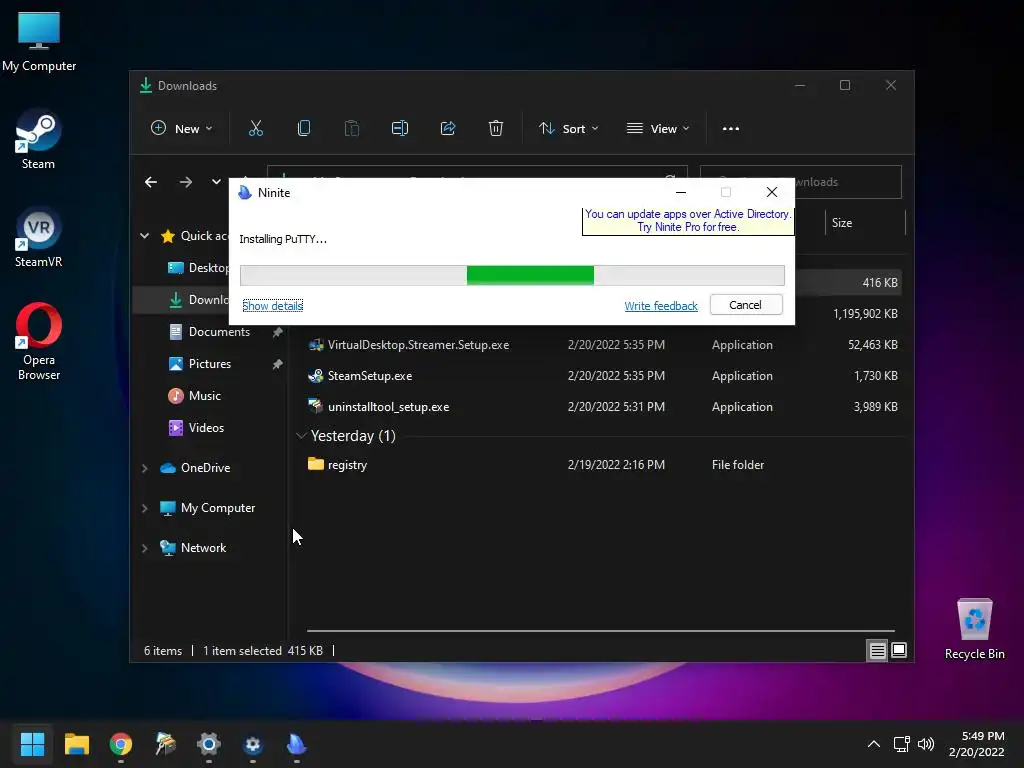Expand My Computer in navigation pane
The image size is (1024, 768).
(144, 508)
